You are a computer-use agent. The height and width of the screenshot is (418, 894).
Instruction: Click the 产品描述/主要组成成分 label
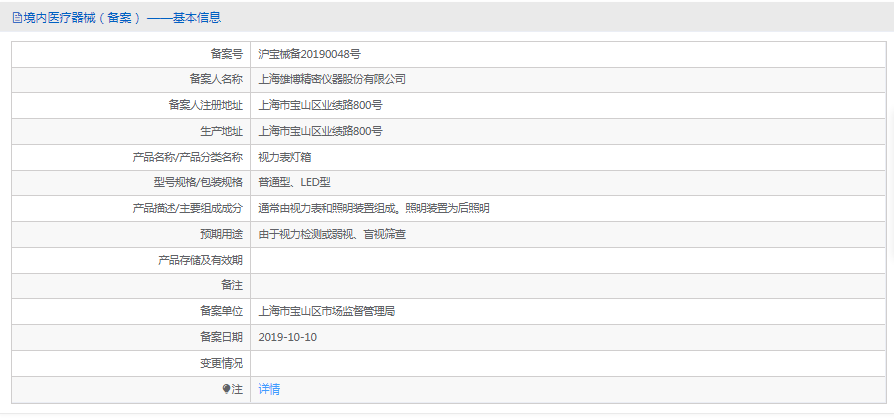click(188, 209)
